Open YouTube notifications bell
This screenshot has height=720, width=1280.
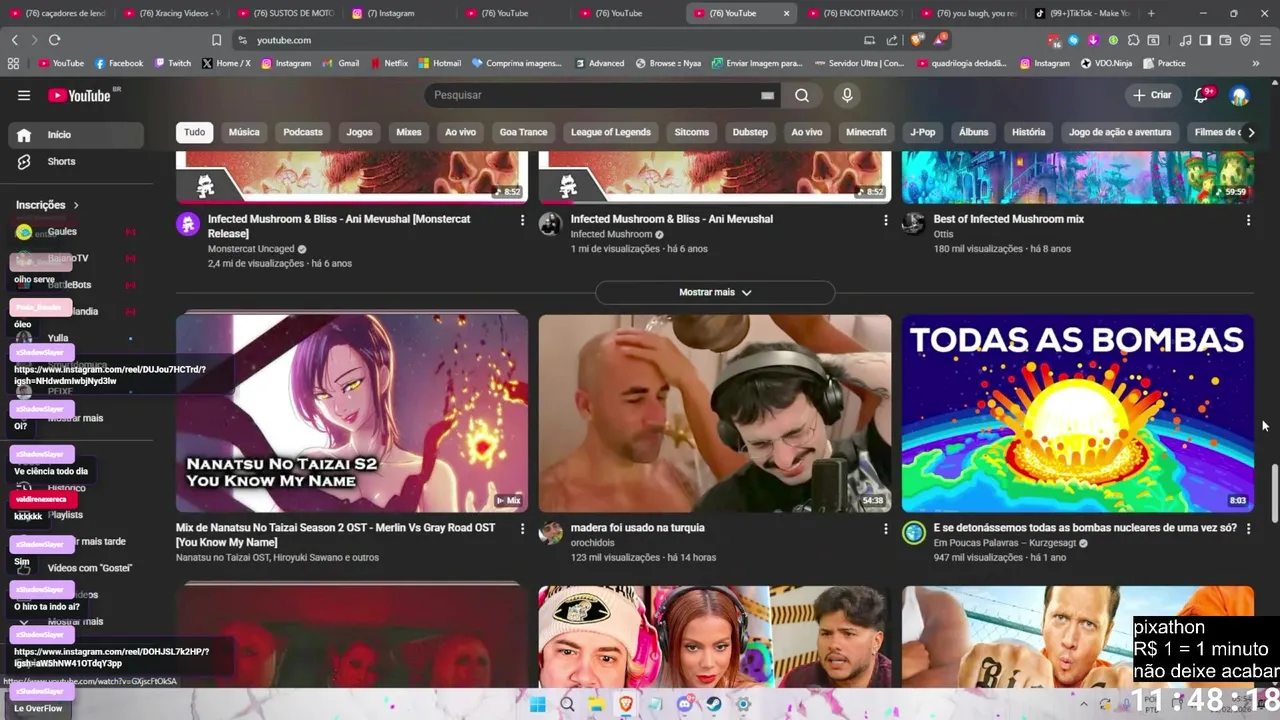[1201, 95]
